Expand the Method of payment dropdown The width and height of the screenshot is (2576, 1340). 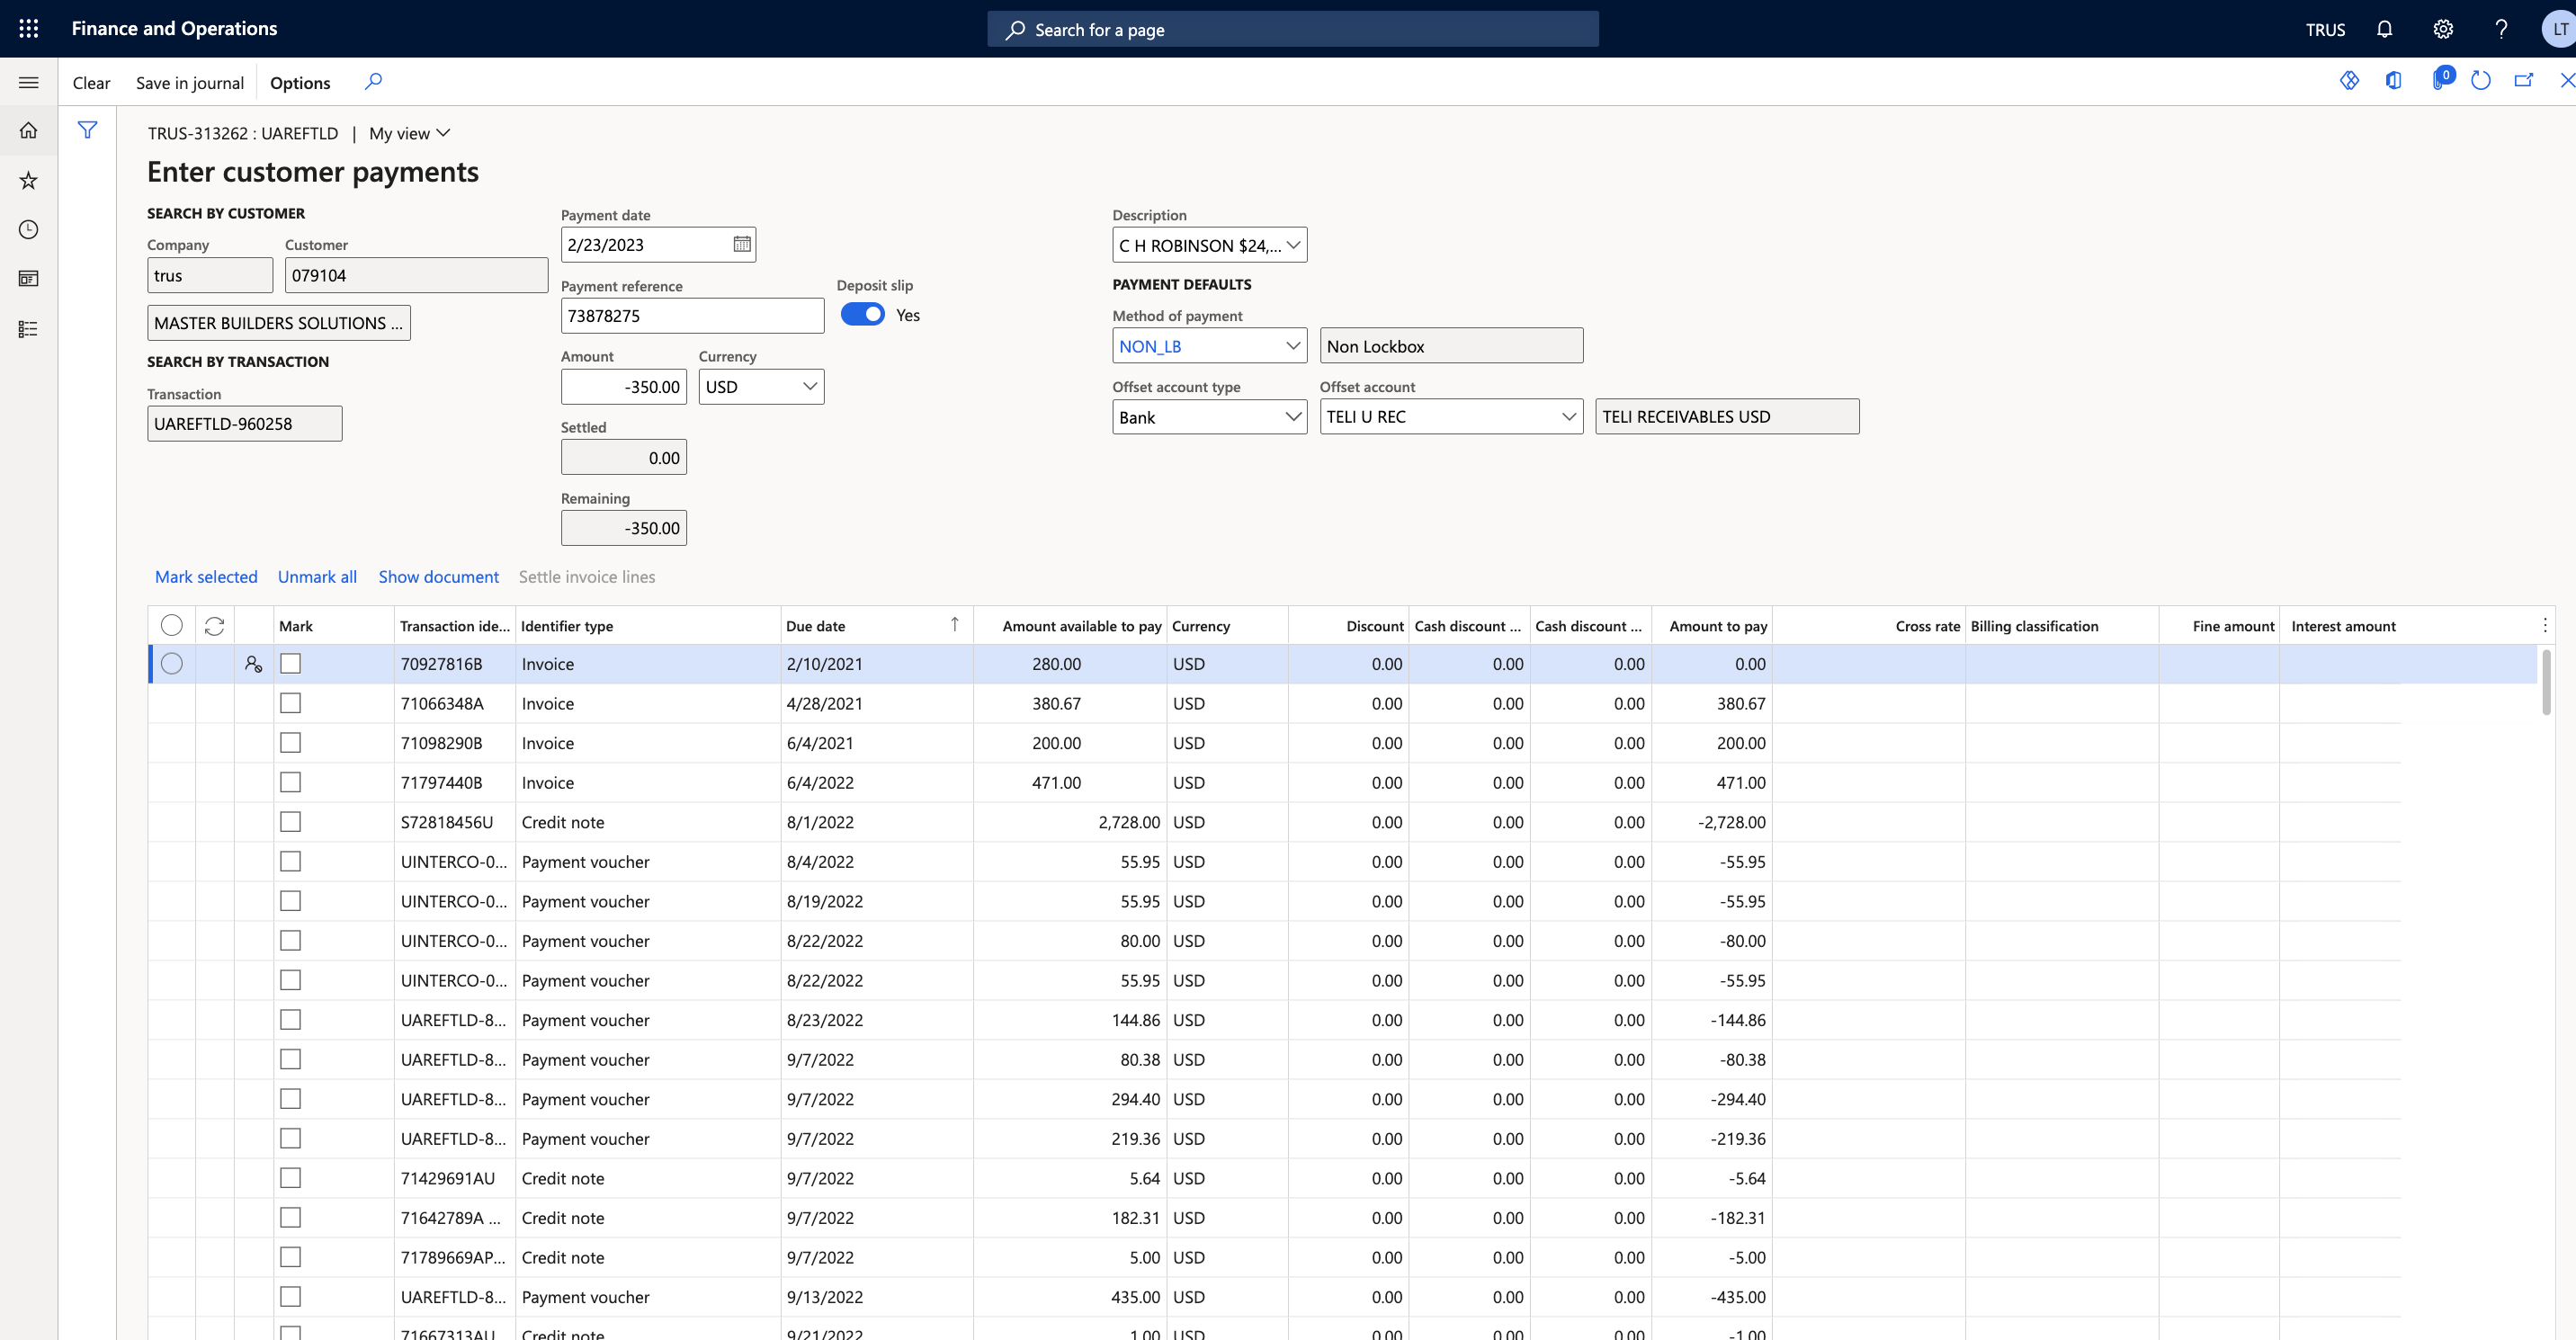pos(1292,346)
